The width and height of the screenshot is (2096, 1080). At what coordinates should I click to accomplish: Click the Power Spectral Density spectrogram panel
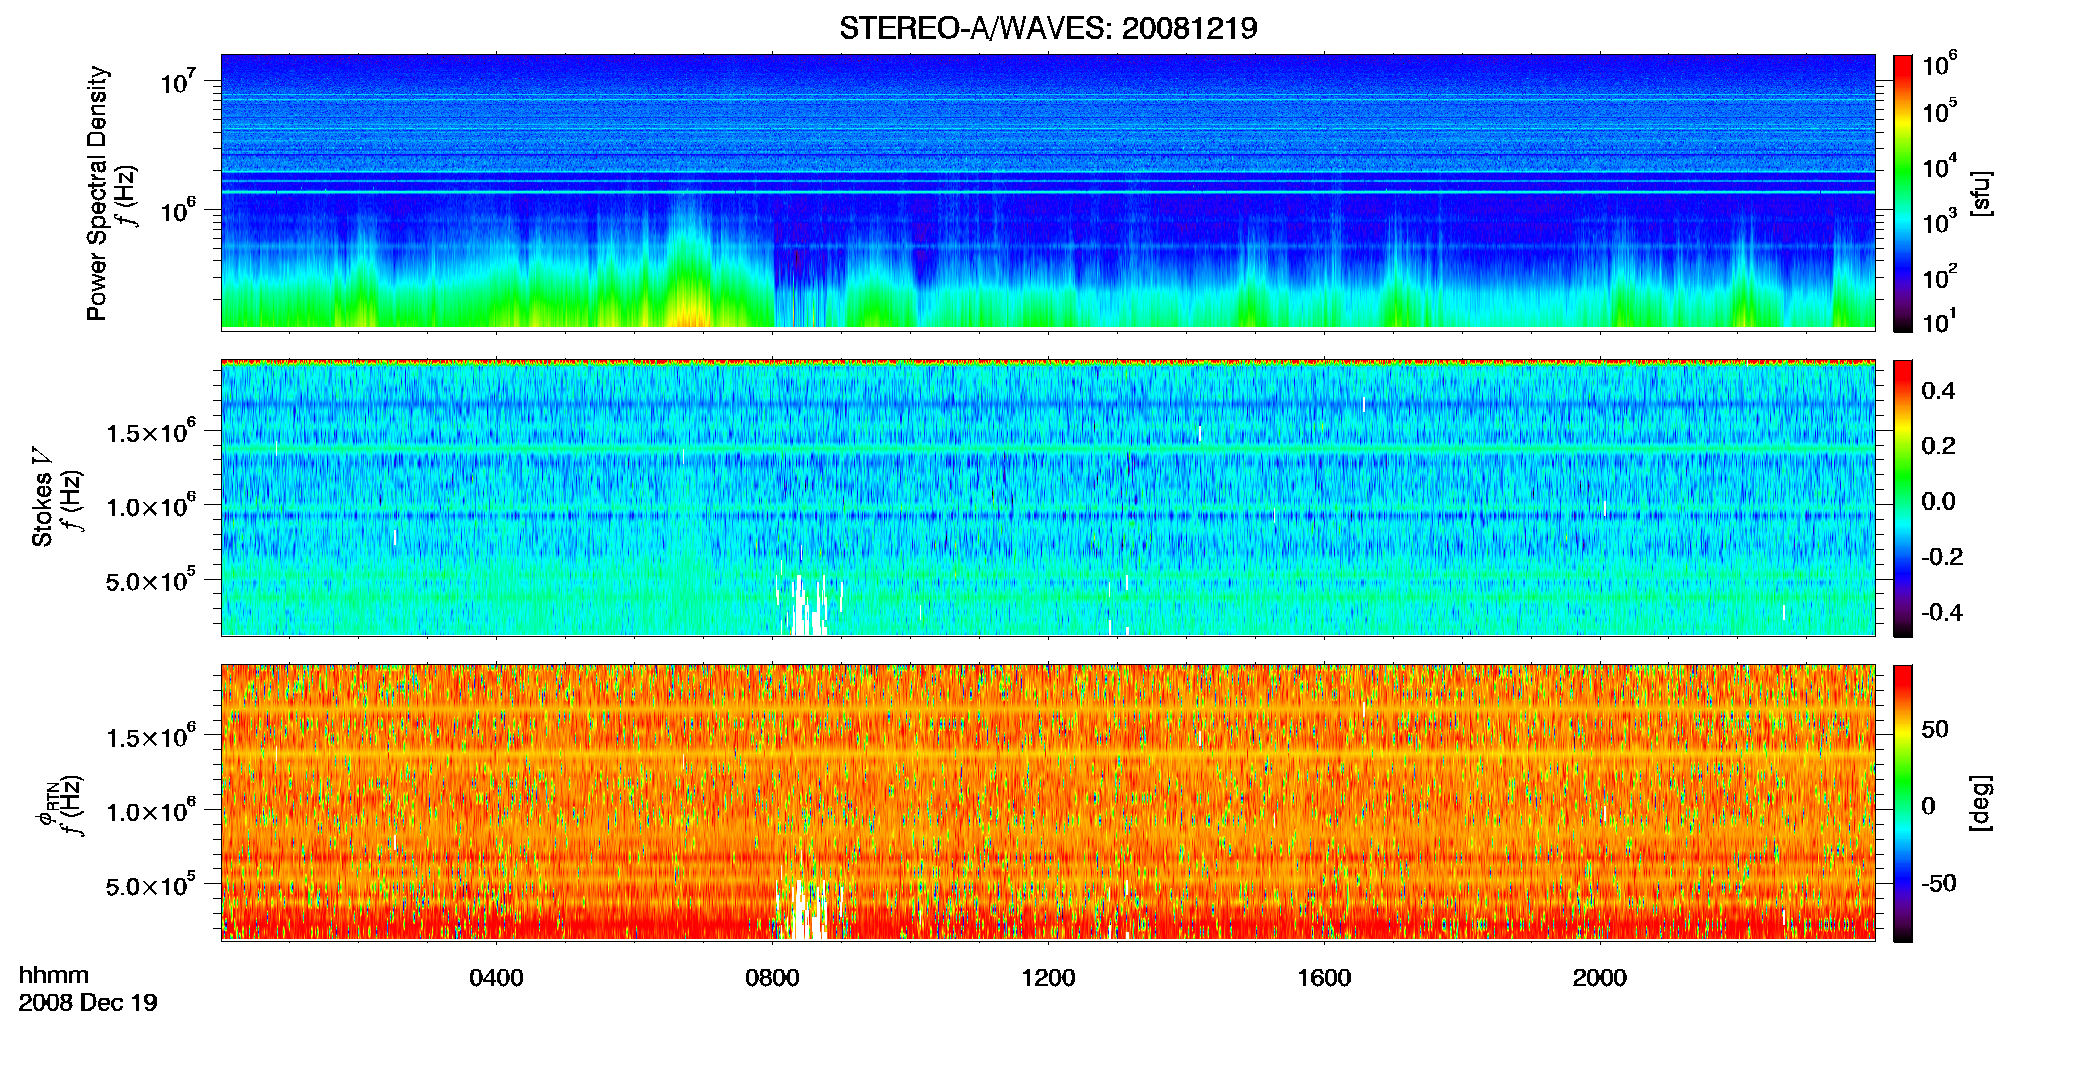pos(1048,191)
